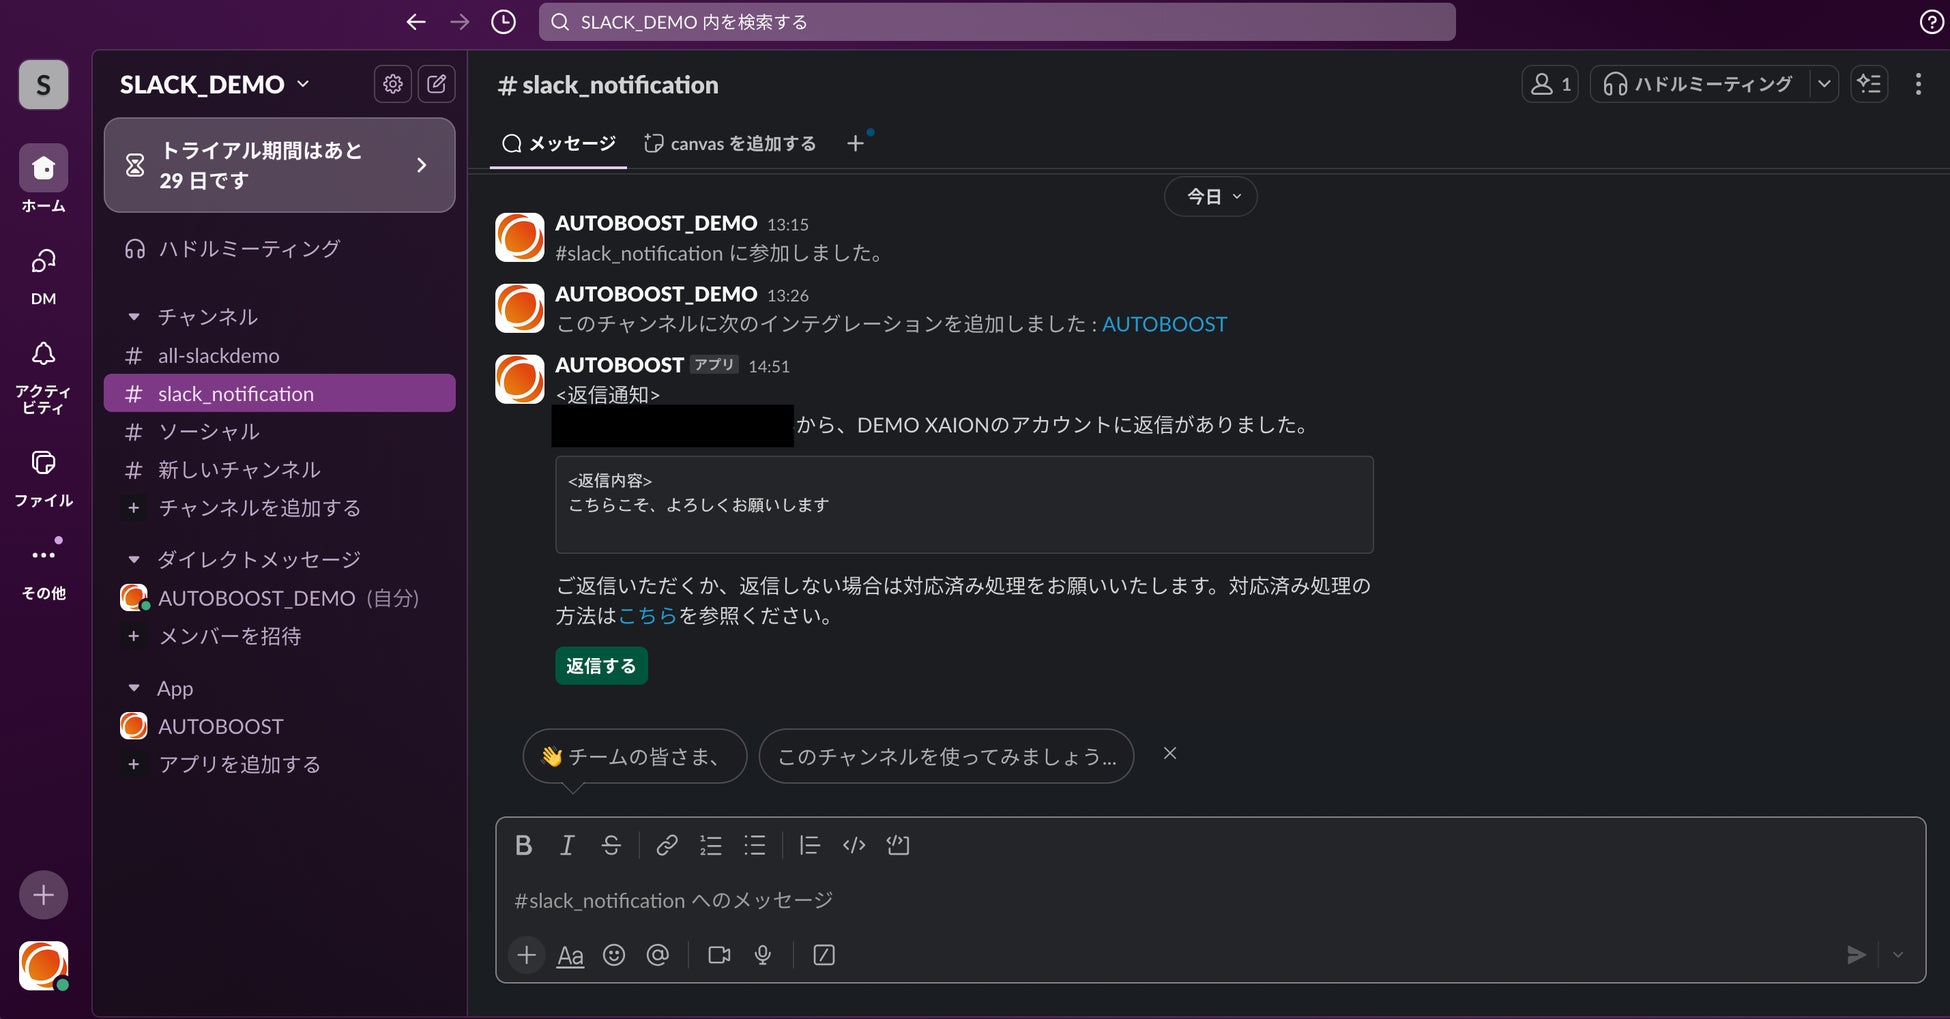
Task: Start a ハドルミーティング from the header
Action: (1700, 84)
